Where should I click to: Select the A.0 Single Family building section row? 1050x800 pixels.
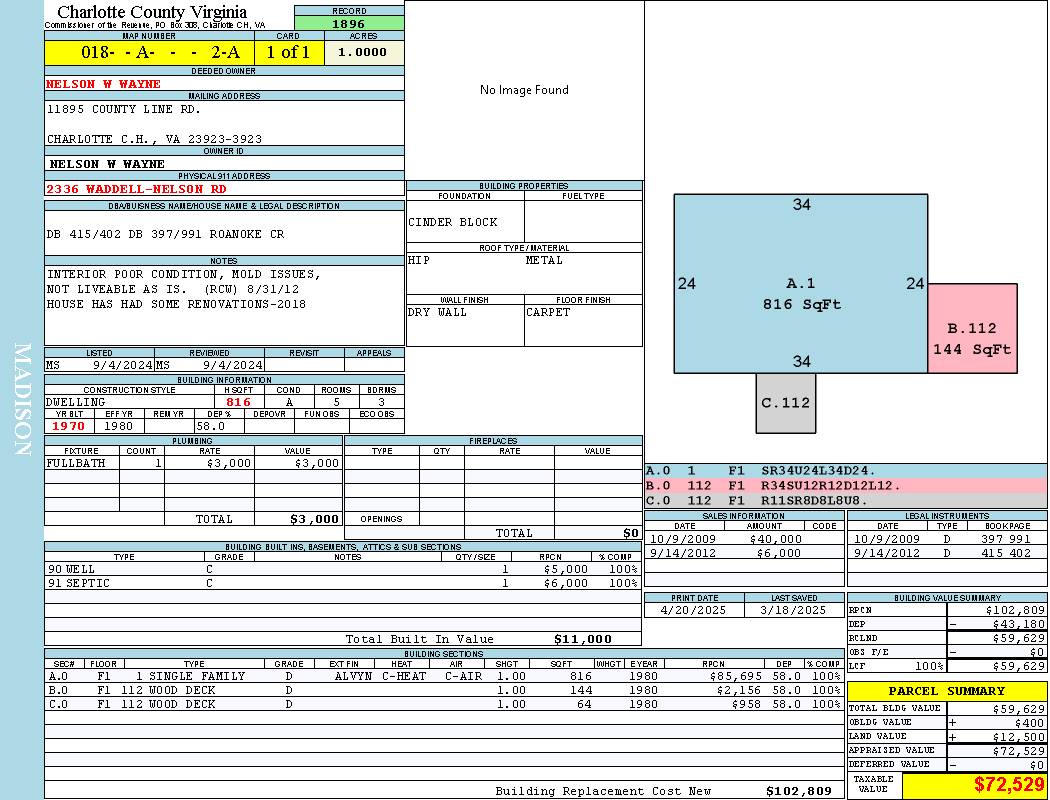pos(442,676)
